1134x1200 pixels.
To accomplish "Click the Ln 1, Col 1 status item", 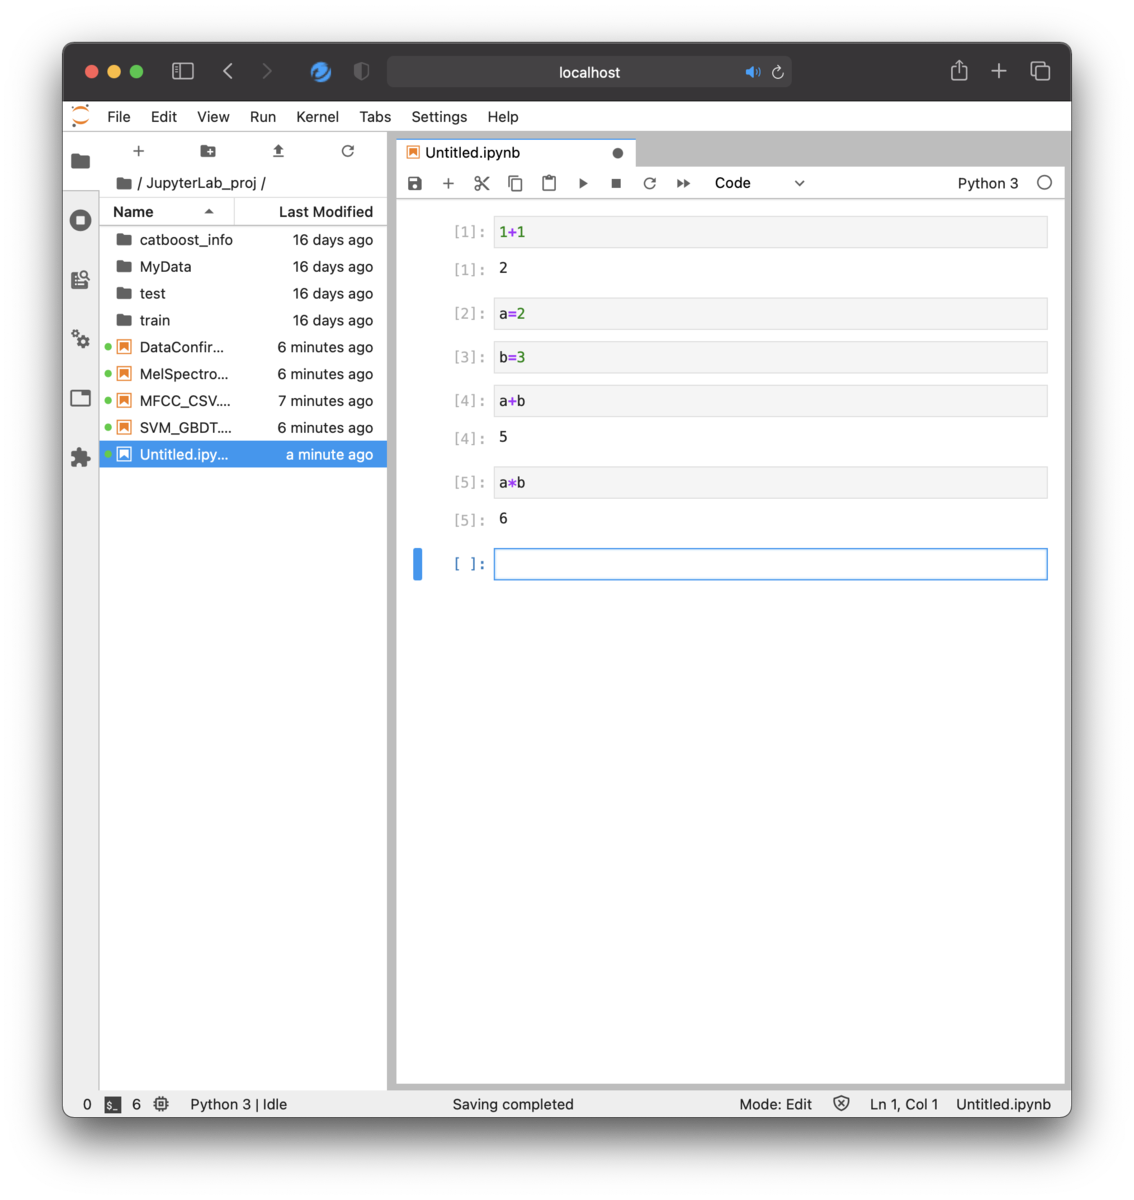I will [x=904, y=1104].
